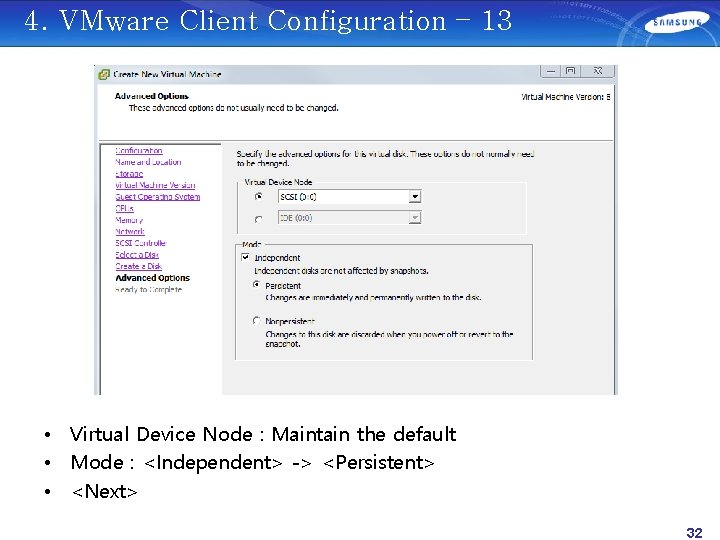Screen dimensions: 720x540
Task: Open the SCSI (0:0) dropdown arrow
Action: click(415, 197)
